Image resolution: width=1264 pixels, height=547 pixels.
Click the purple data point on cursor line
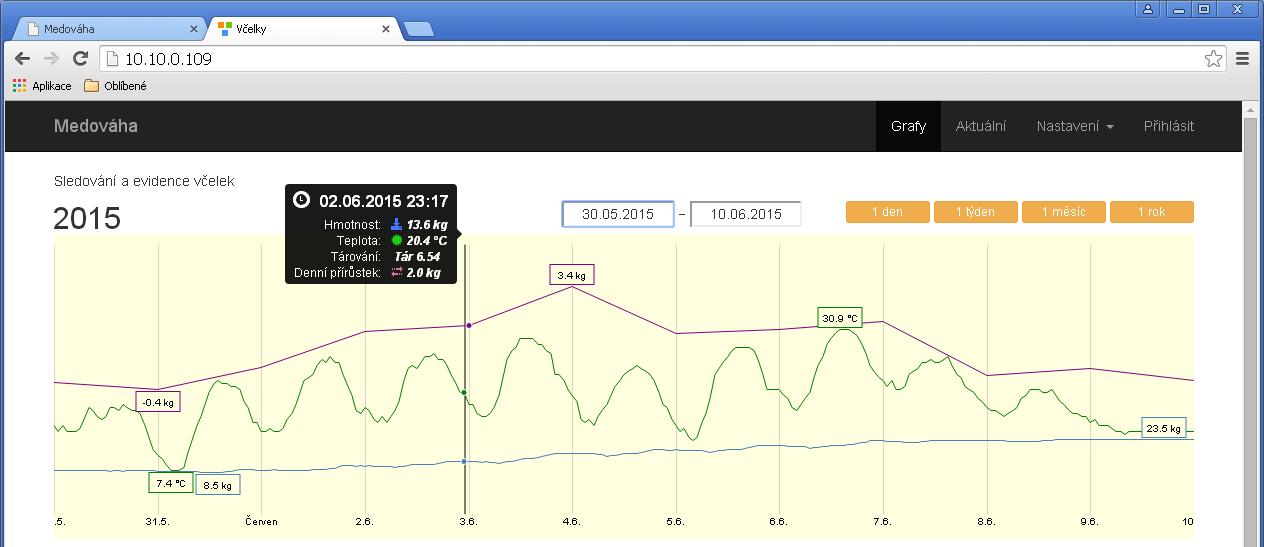coord(469,325)
